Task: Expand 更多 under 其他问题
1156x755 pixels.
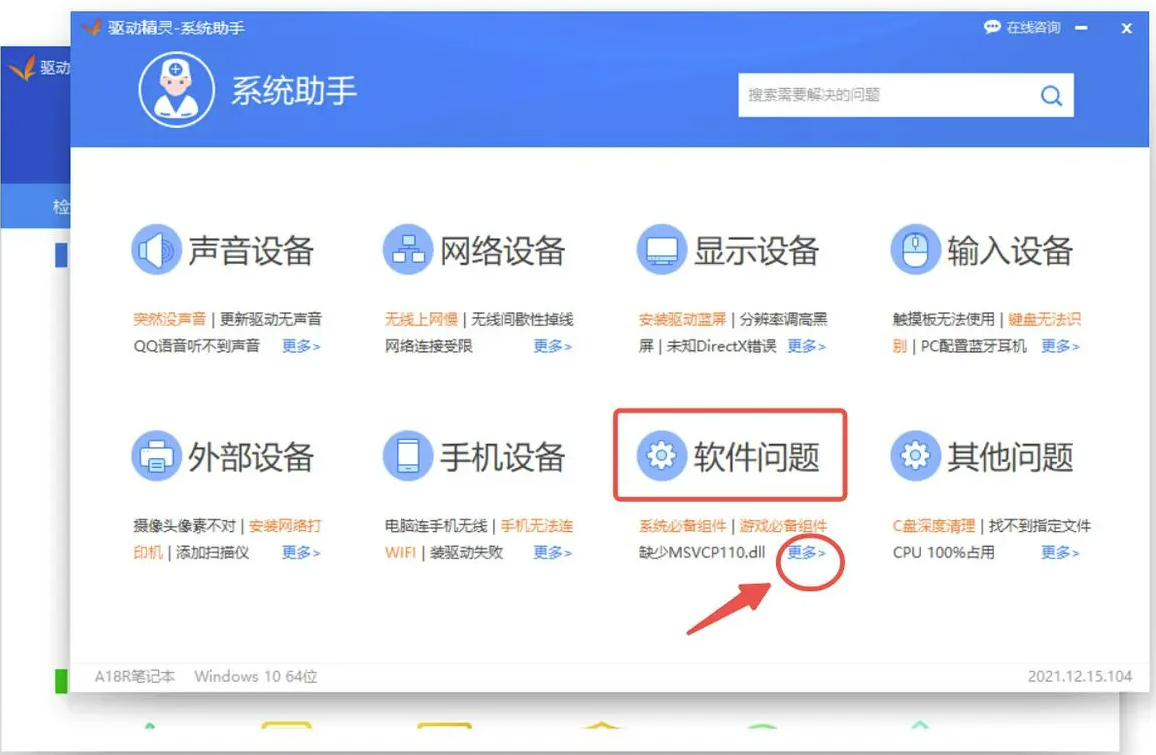Action: tap(1060, 552)
